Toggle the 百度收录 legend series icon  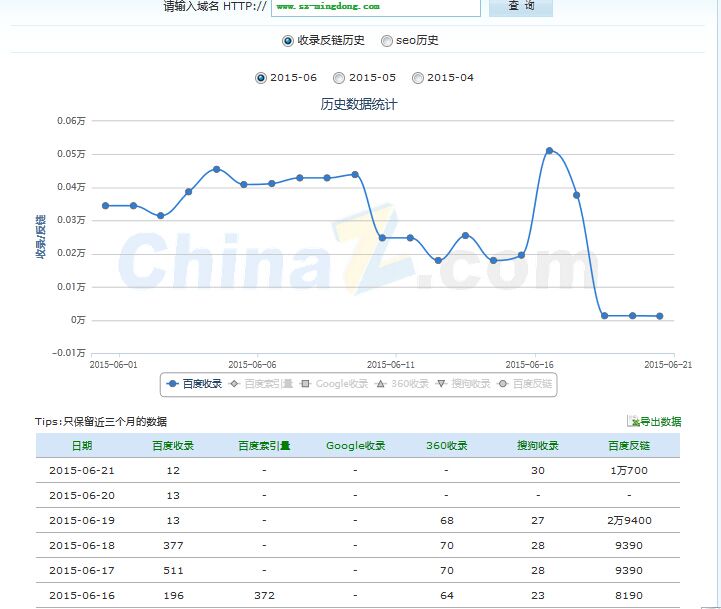point(173,384)
